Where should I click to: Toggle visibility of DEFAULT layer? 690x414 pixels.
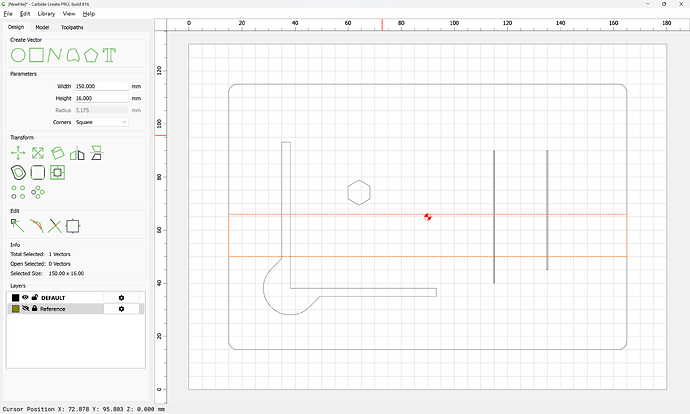point(25,297)
